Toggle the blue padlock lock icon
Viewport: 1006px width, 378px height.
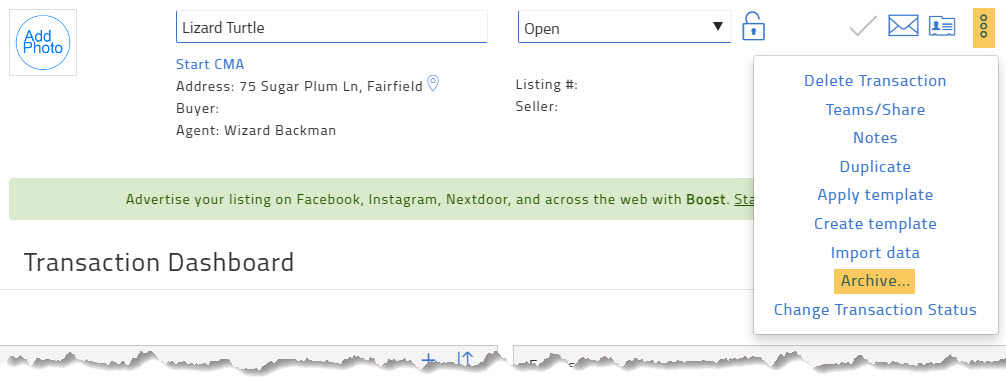(753, 26)
